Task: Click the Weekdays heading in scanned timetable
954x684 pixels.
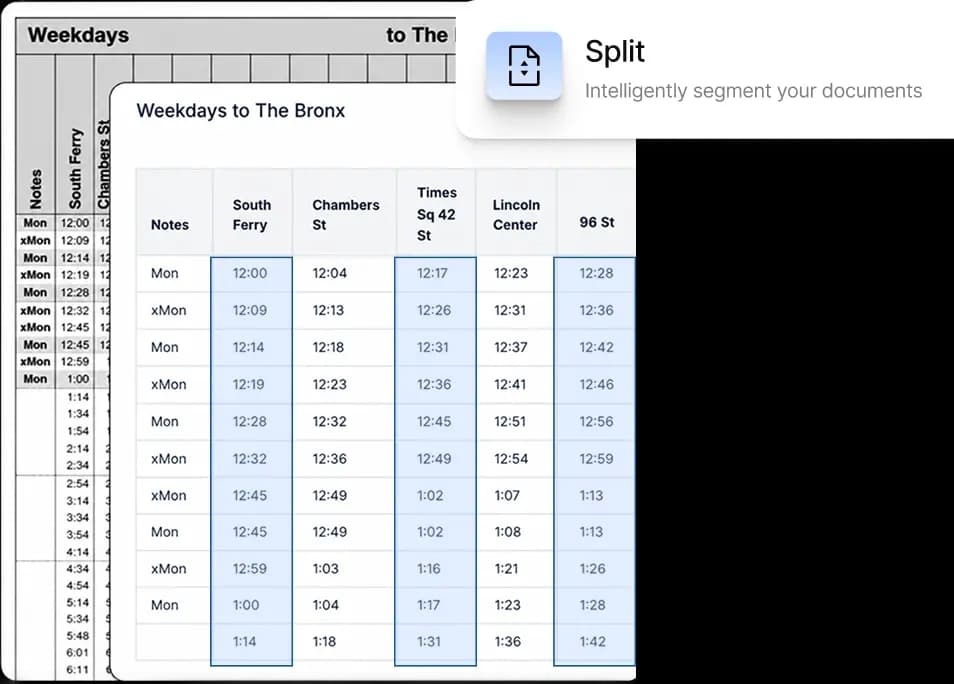Action: (78, 35)
